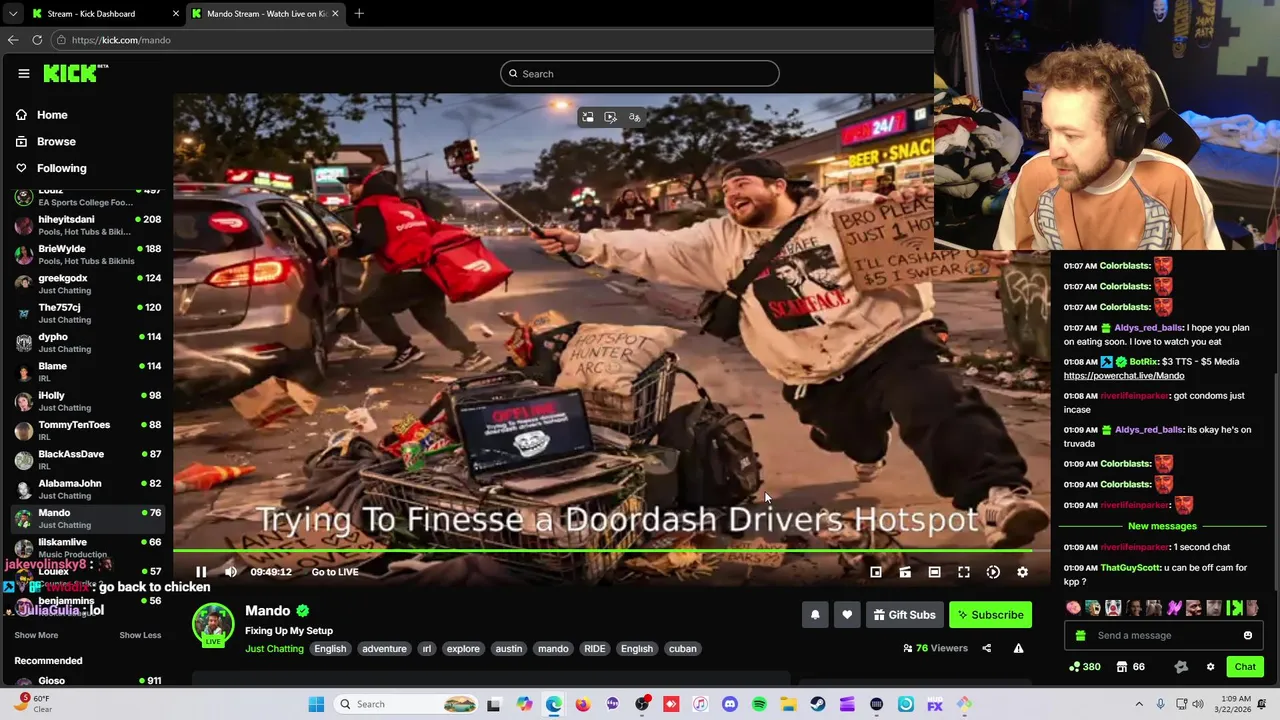This screenshot has width=1280, height=720.
Task: Go to Home in sidebar
Action: point(42,115)
